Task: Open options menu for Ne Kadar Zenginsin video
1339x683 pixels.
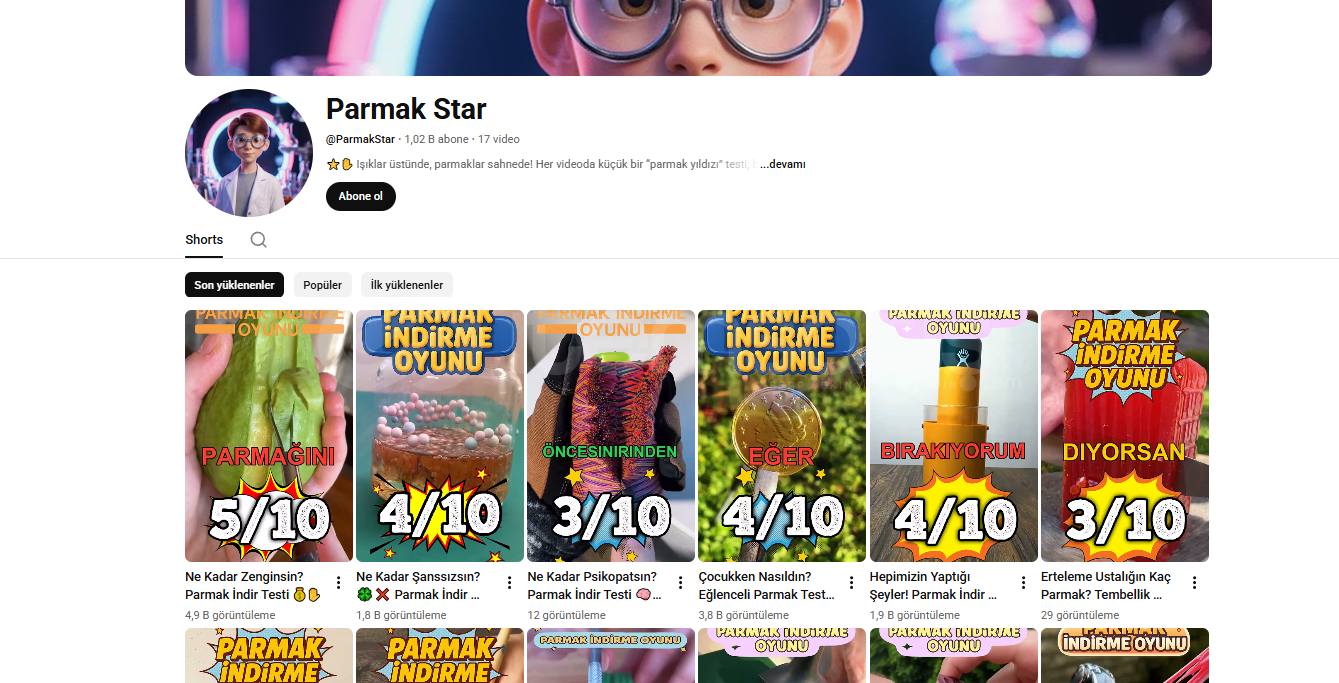Action: point(338,583)
